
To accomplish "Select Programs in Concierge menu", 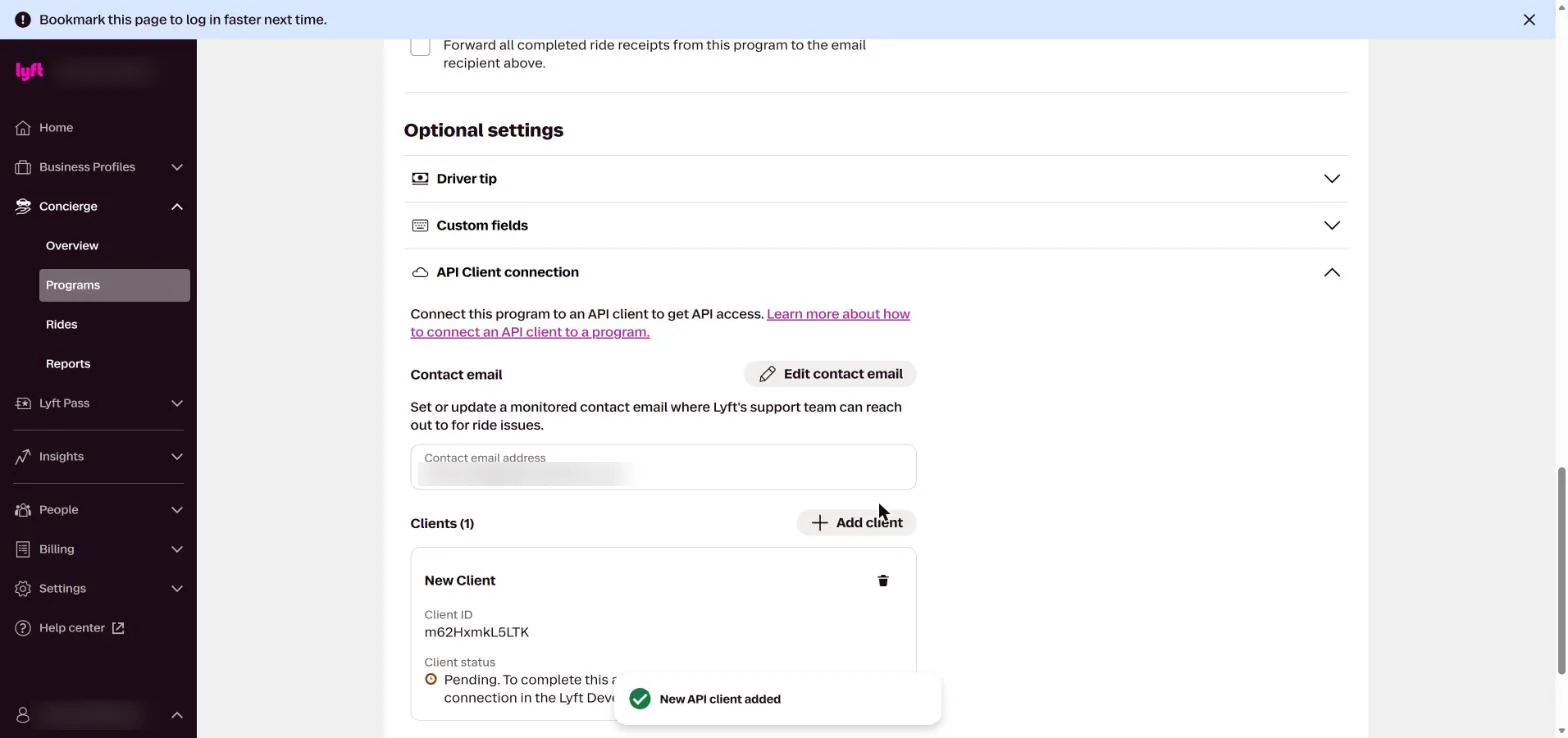I will [x=114, y=285].
